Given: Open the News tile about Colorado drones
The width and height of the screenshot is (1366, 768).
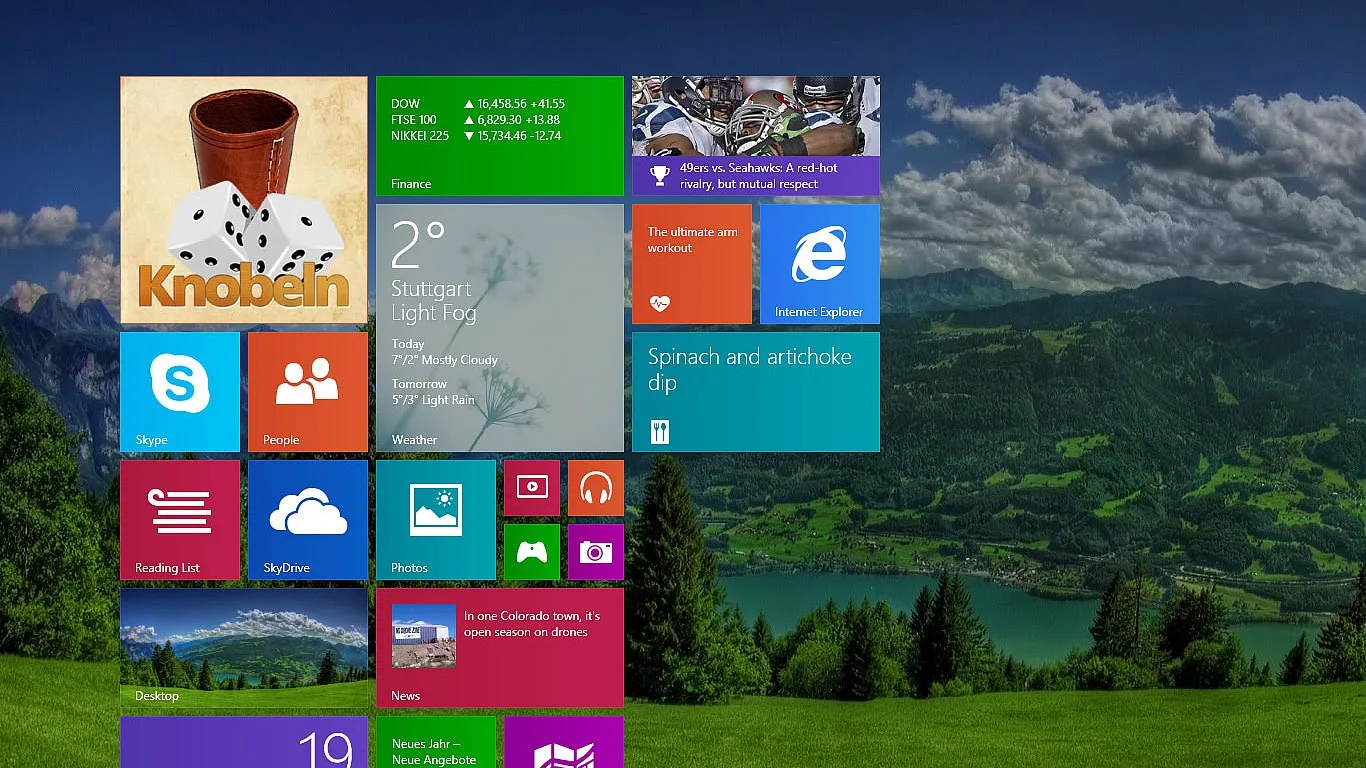Looking at the screenshot, I should tap(500, 648).
